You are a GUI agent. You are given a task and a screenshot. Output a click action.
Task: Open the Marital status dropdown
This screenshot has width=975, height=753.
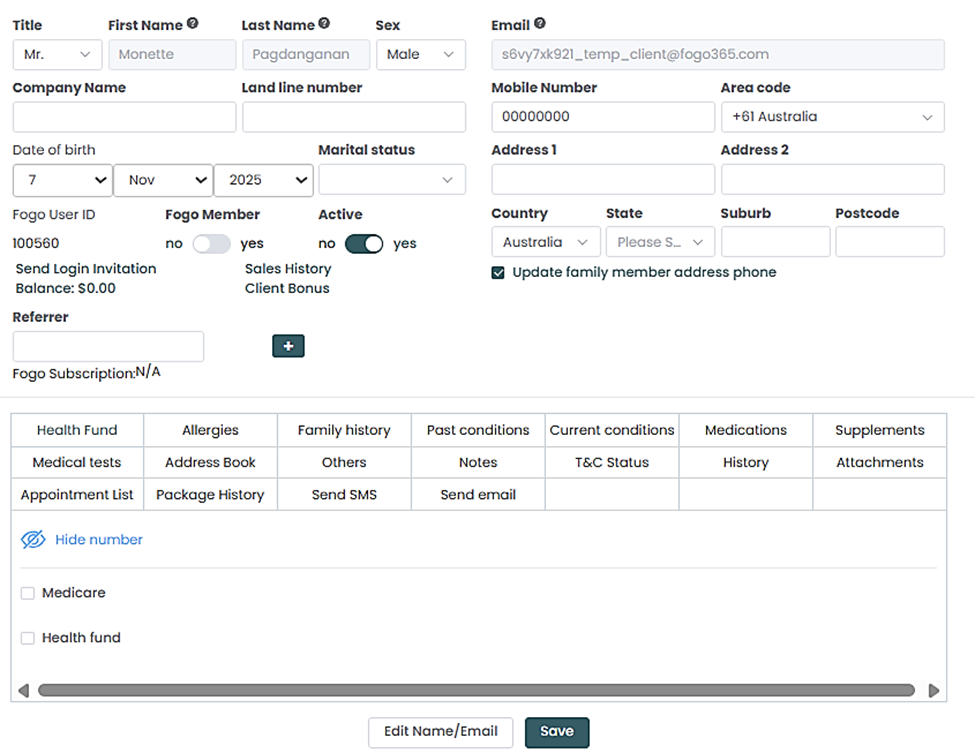[391, 180]
